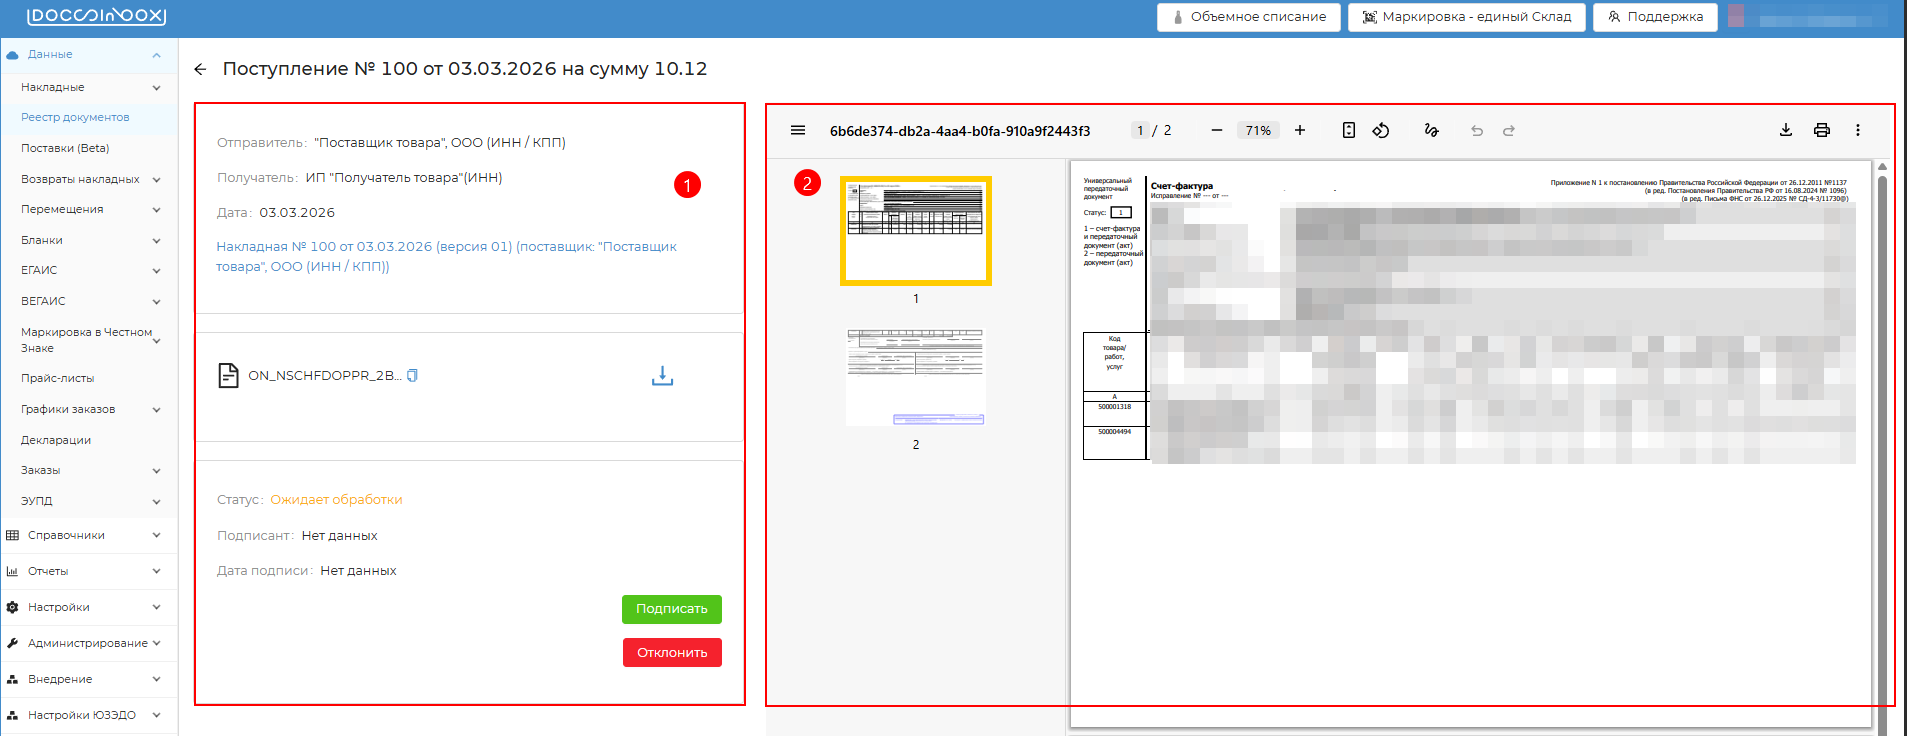Fit PDF page to window

[x=1348, y=131]
